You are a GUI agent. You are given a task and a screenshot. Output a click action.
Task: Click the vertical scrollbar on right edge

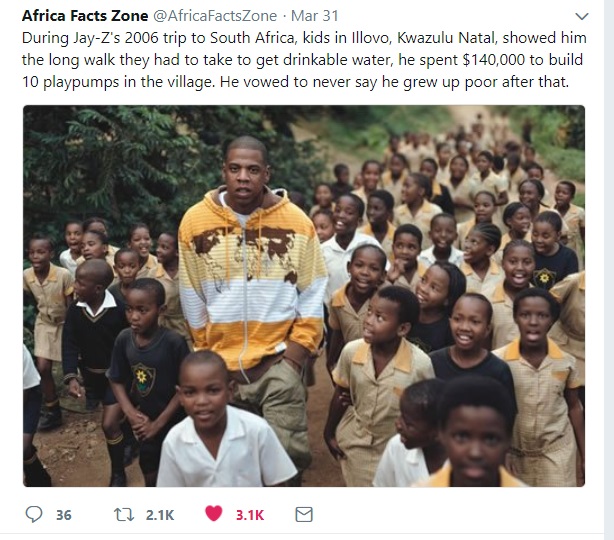tap(609, 270)
